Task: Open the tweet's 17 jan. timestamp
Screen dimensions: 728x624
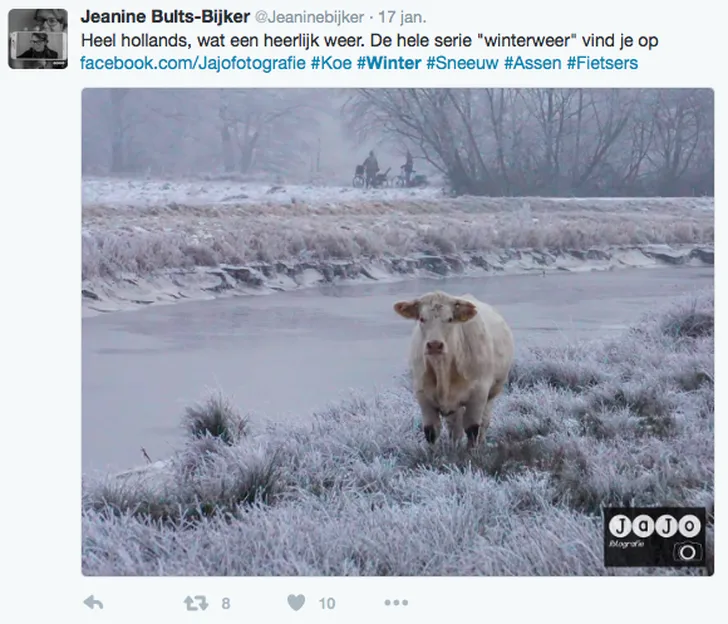Action: tap(402, 17)
